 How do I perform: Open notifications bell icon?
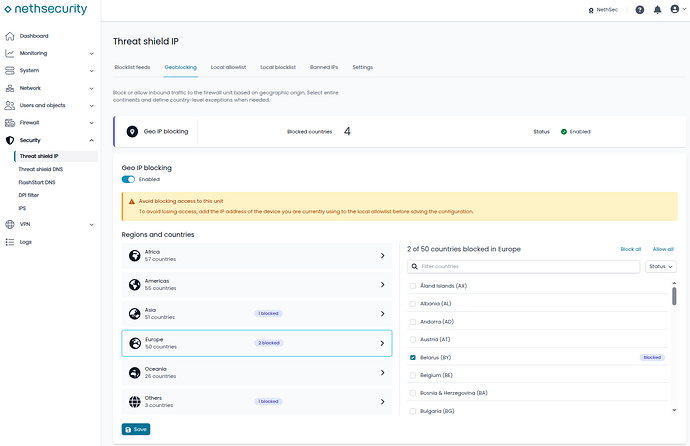(x=657, y=10)
